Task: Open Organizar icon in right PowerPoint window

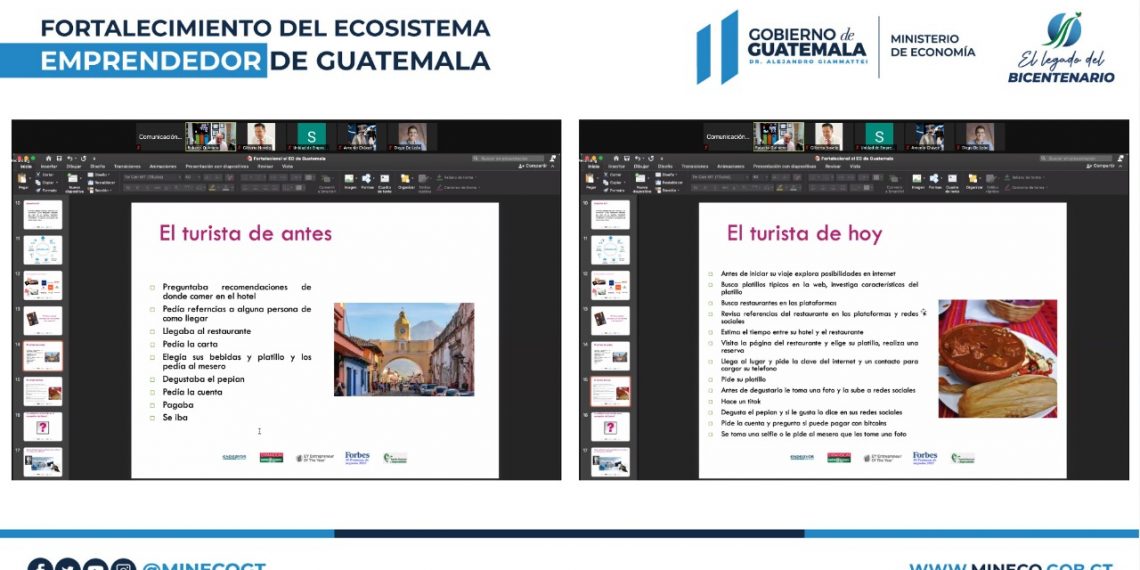Action: click(x=973, y=180)
